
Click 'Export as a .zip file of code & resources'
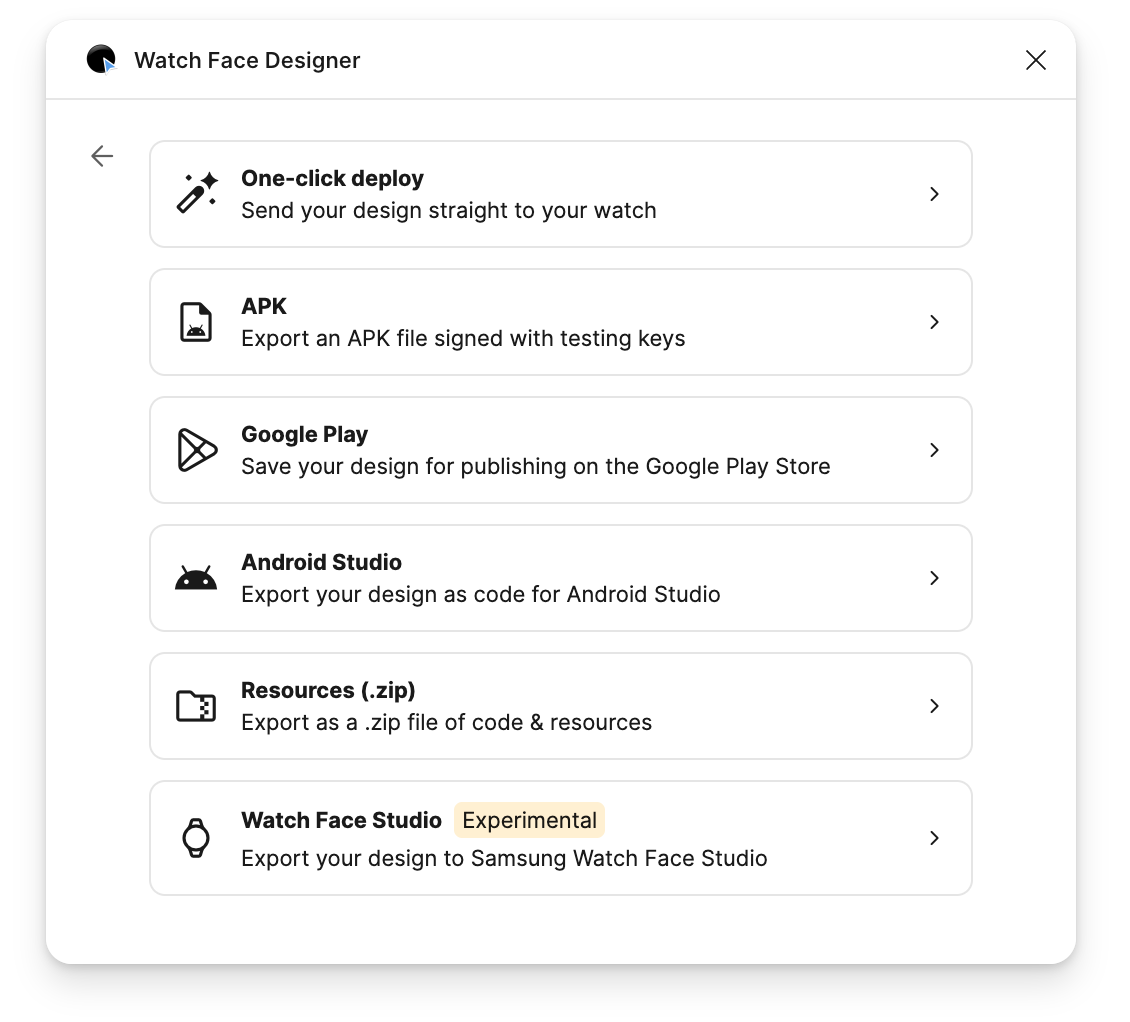coord(447,722)
